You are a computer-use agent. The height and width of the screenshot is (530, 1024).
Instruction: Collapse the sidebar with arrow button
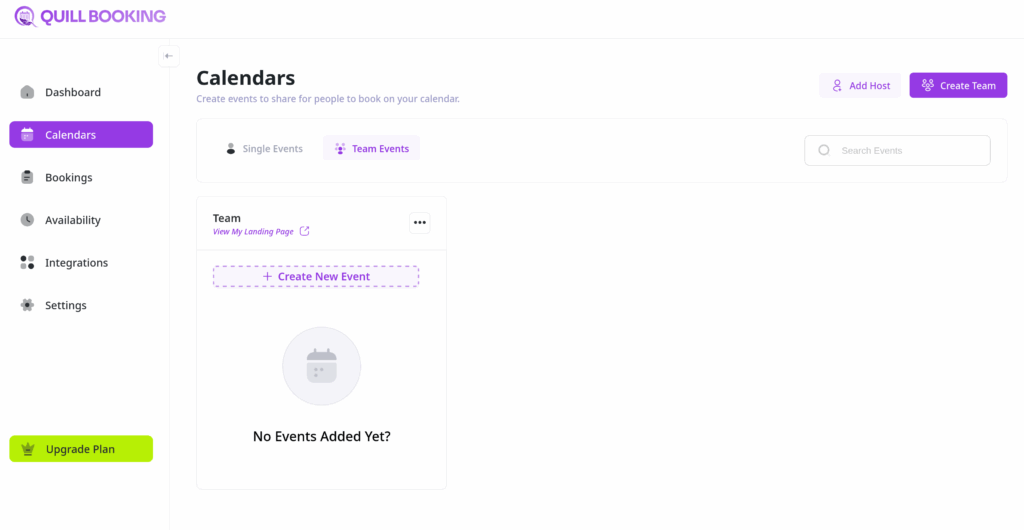coord(169,56)
